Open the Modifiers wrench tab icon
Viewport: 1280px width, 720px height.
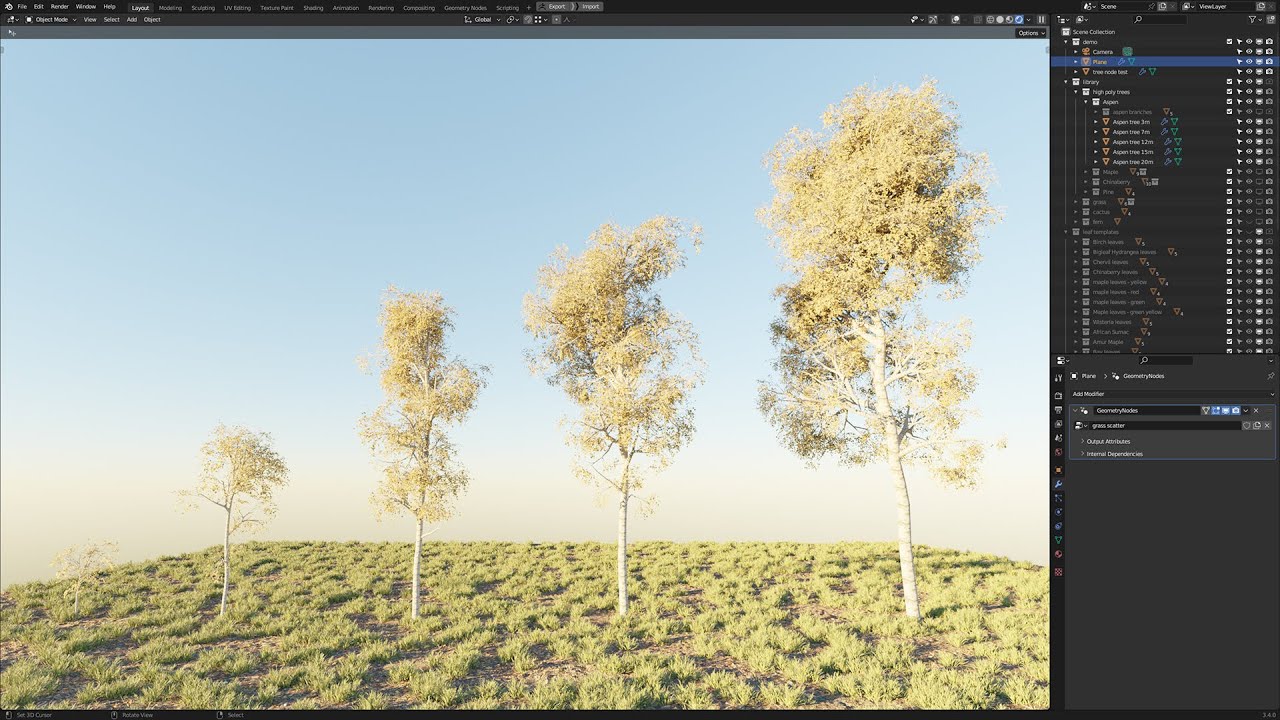tap(1058, 484)
